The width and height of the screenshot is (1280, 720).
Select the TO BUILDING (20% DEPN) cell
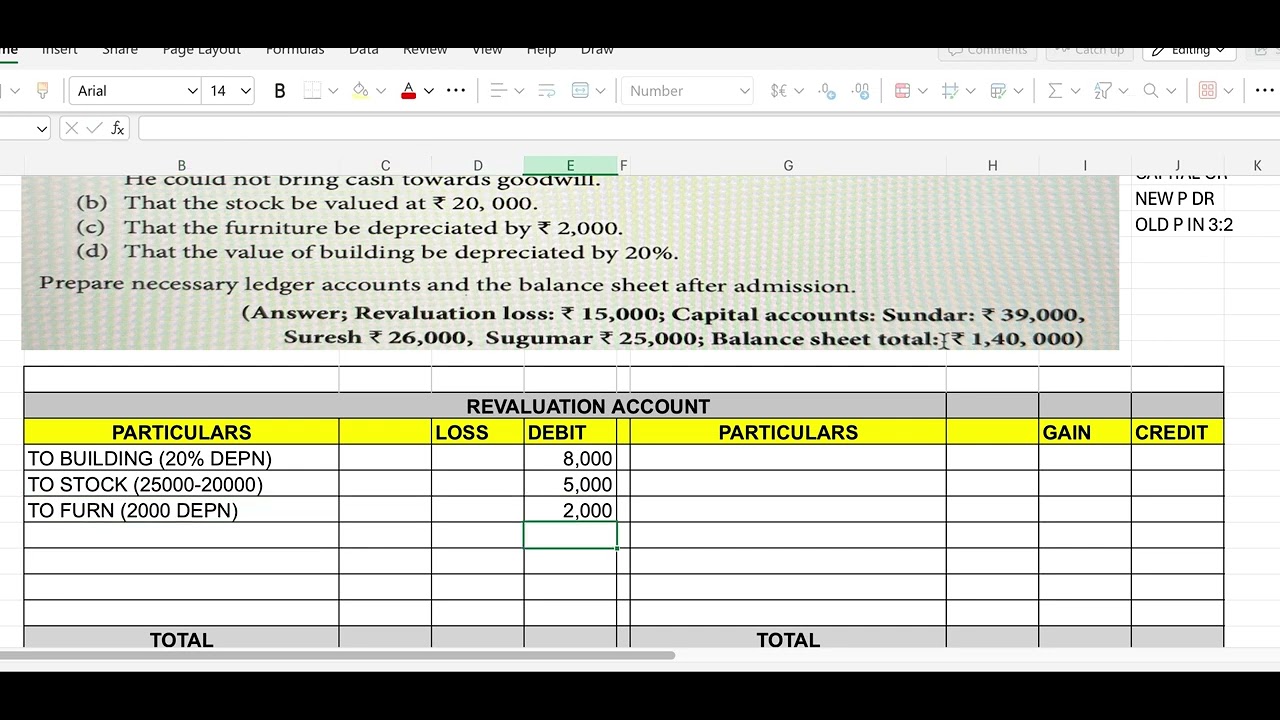click(x=181, y=458)
